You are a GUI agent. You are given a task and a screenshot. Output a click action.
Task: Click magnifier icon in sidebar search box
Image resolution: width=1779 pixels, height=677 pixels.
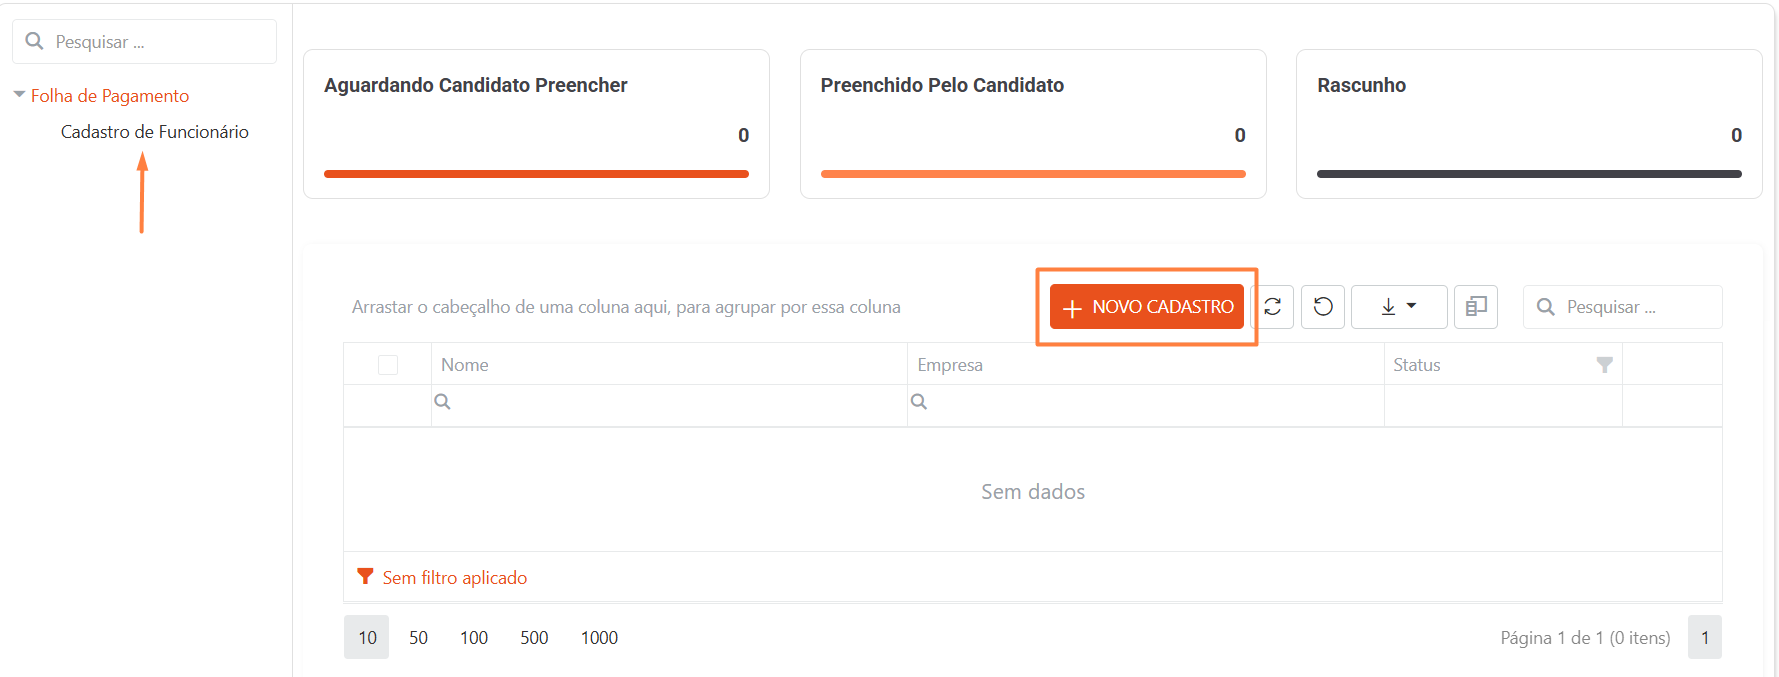35,41
